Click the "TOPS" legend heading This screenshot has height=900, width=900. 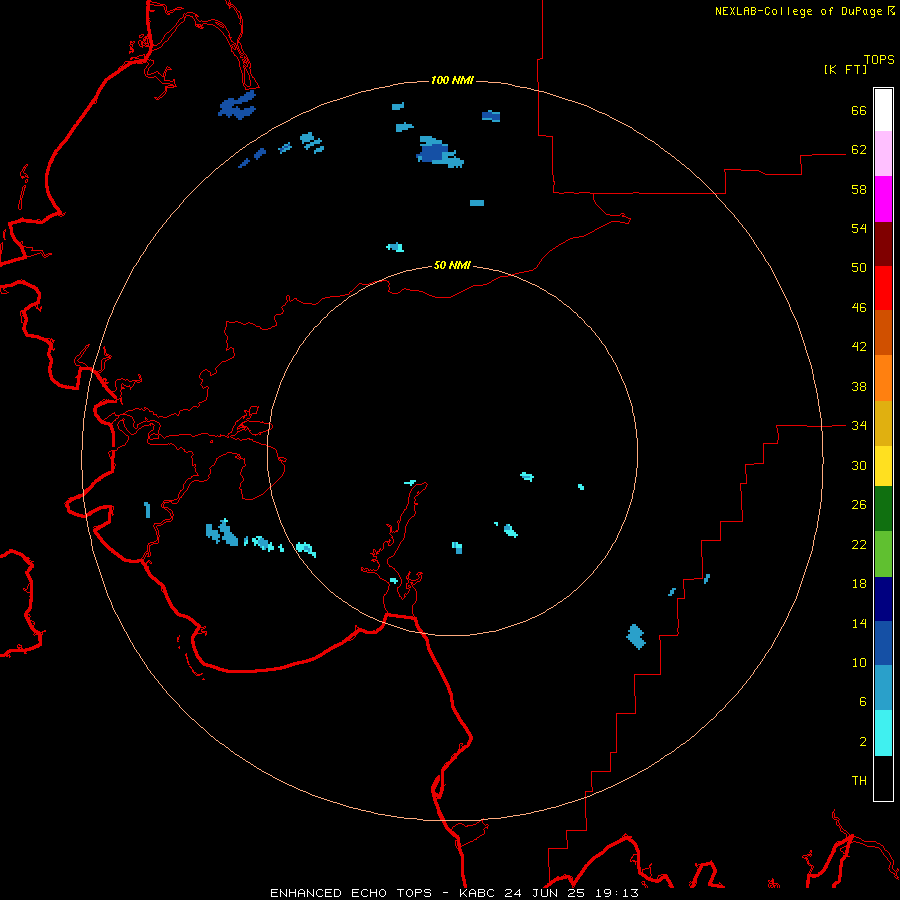coord(879,59)
